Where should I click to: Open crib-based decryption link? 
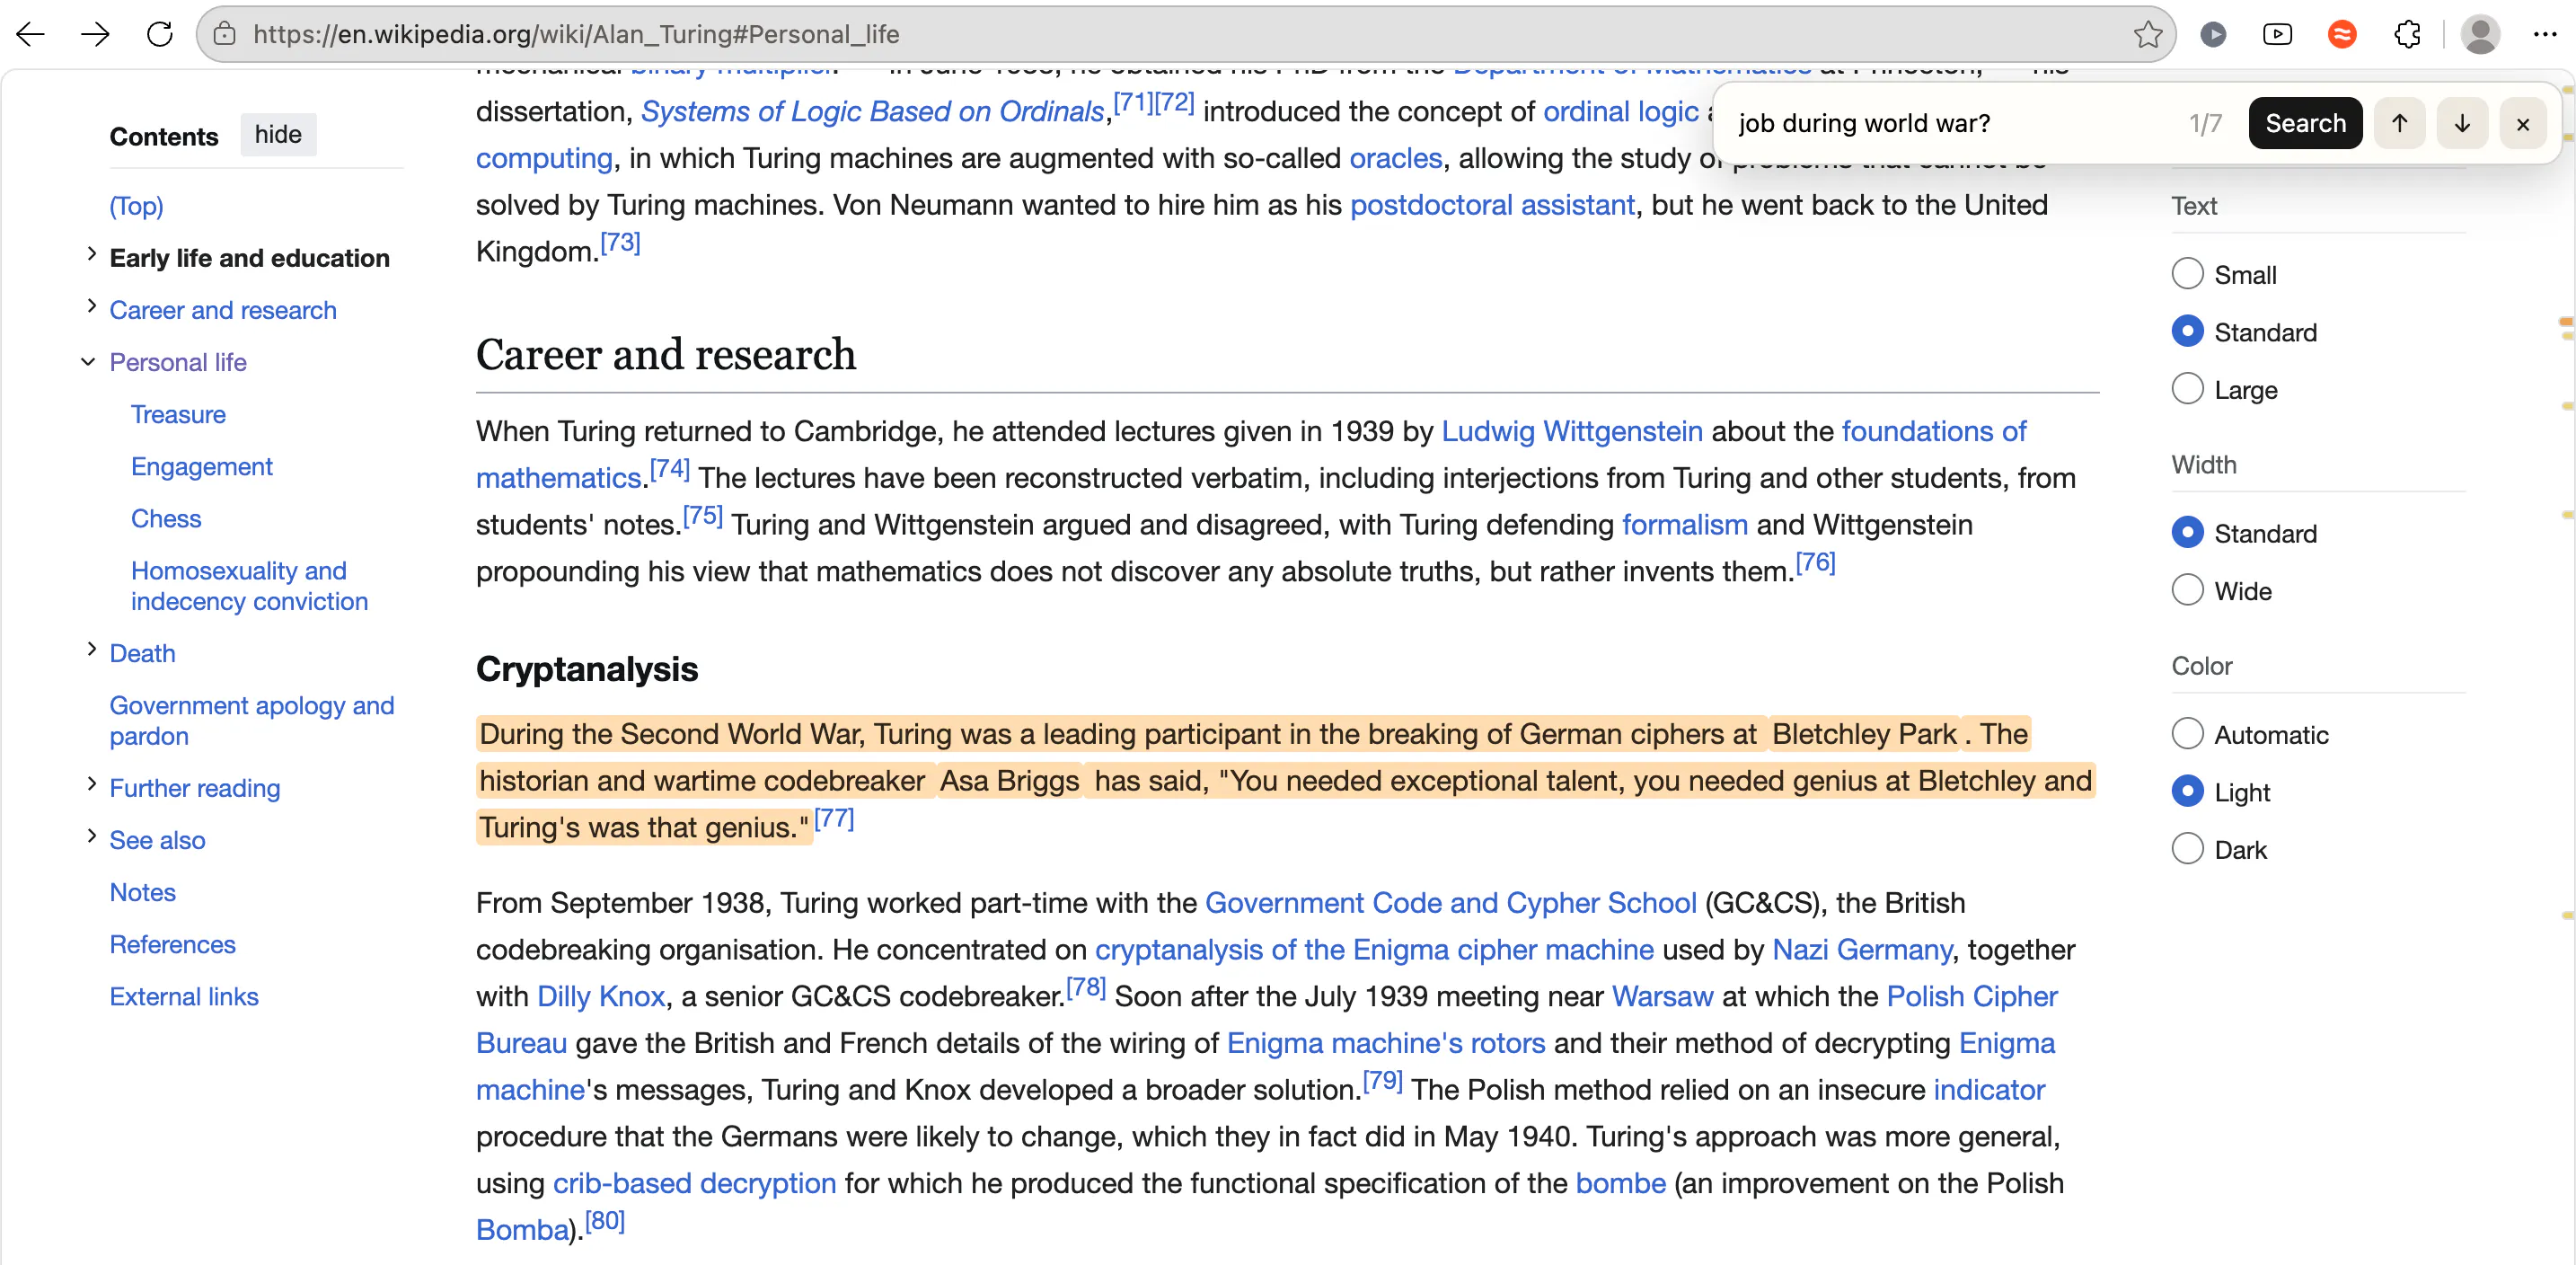695,1183
